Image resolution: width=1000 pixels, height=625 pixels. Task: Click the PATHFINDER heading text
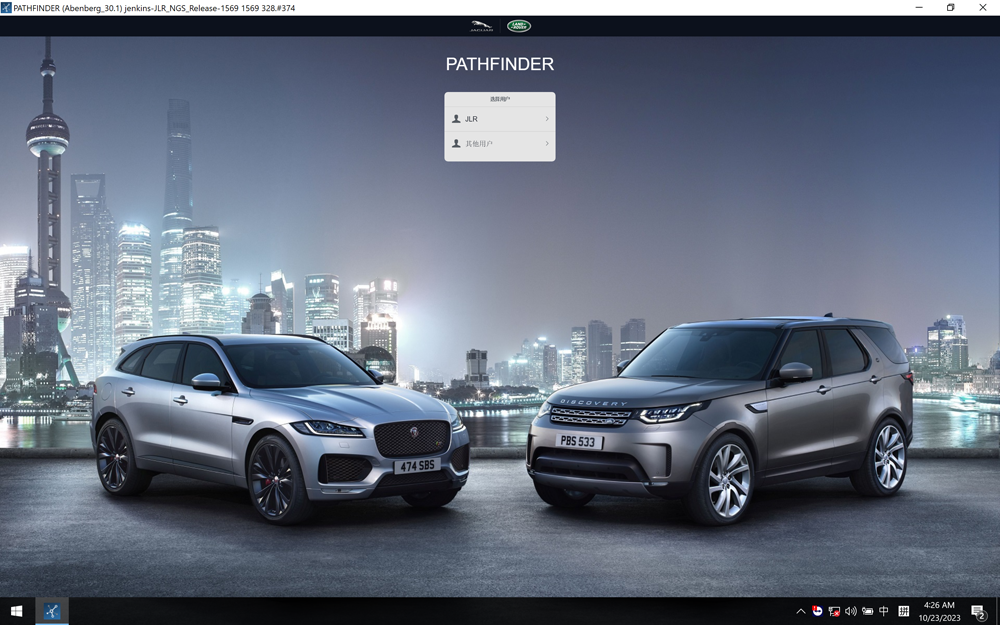[x=500, y=64]
